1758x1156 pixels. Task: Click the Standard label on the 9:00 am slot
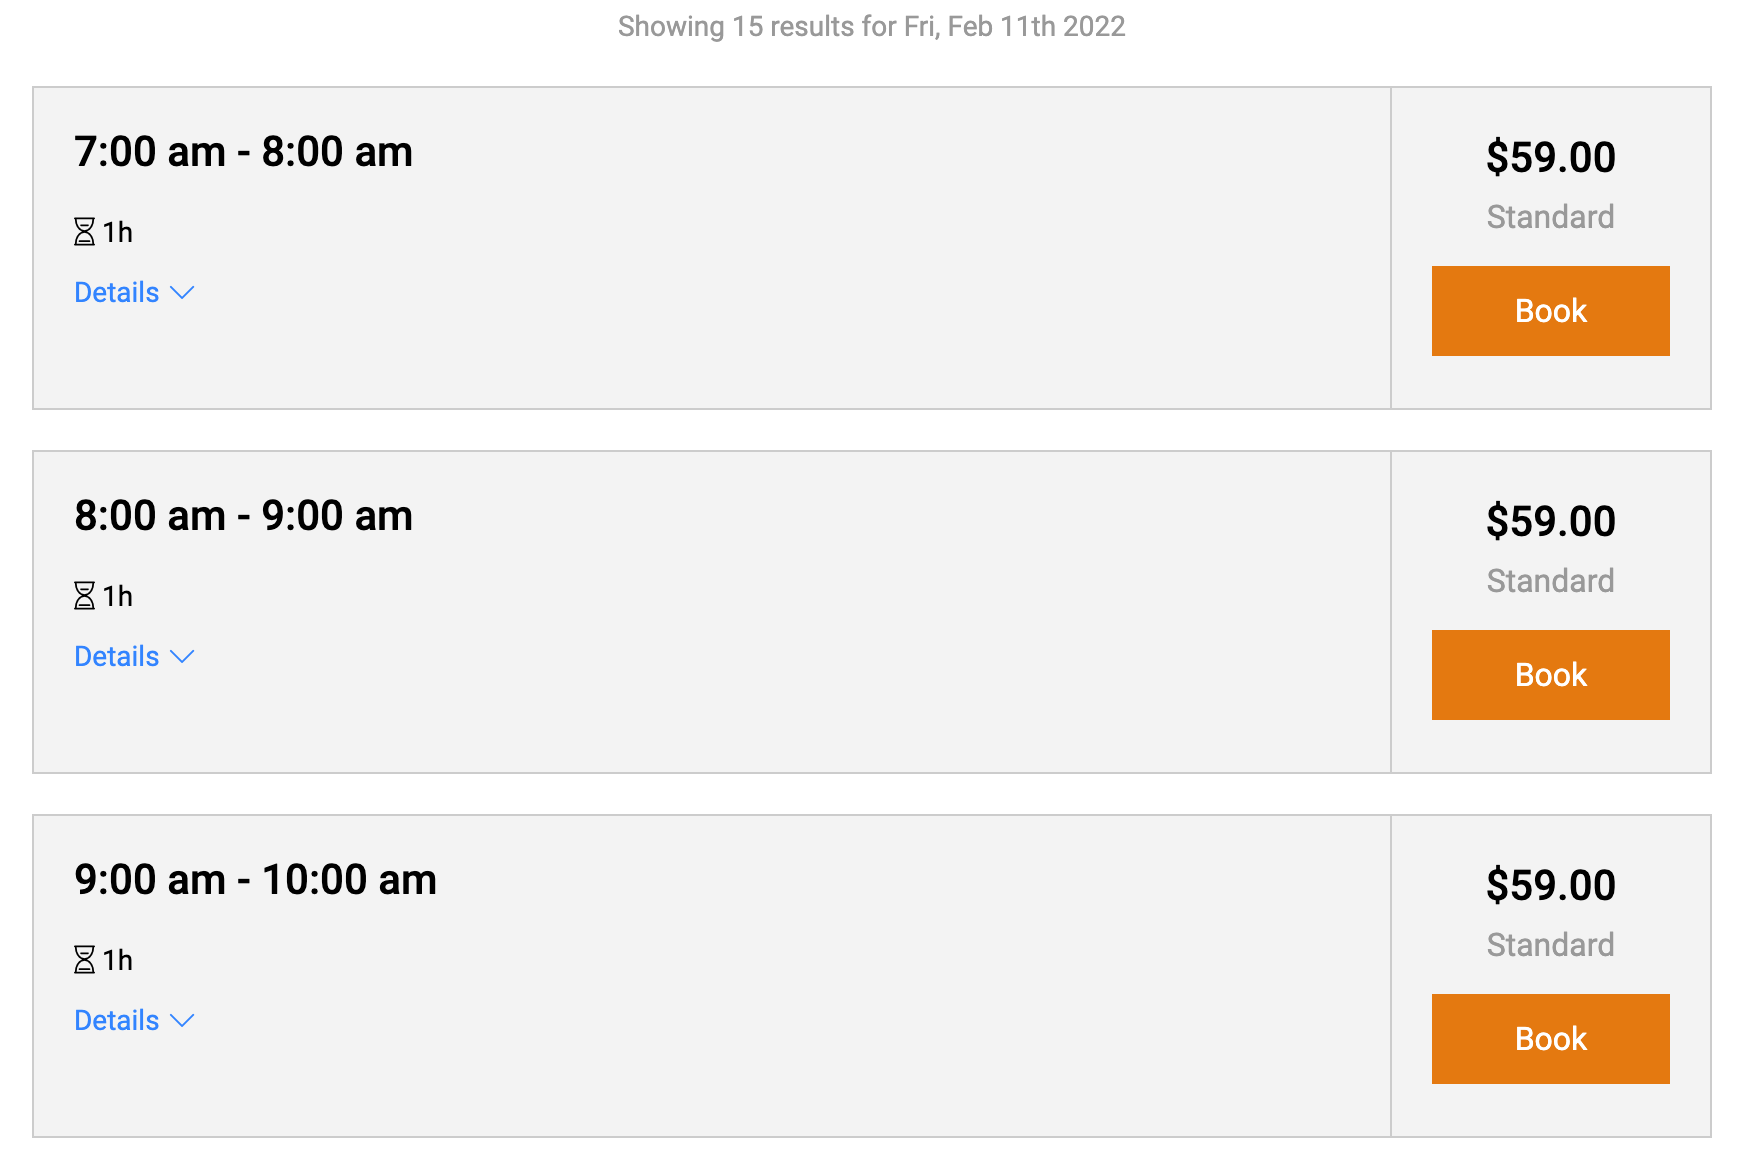point(1550,945)
